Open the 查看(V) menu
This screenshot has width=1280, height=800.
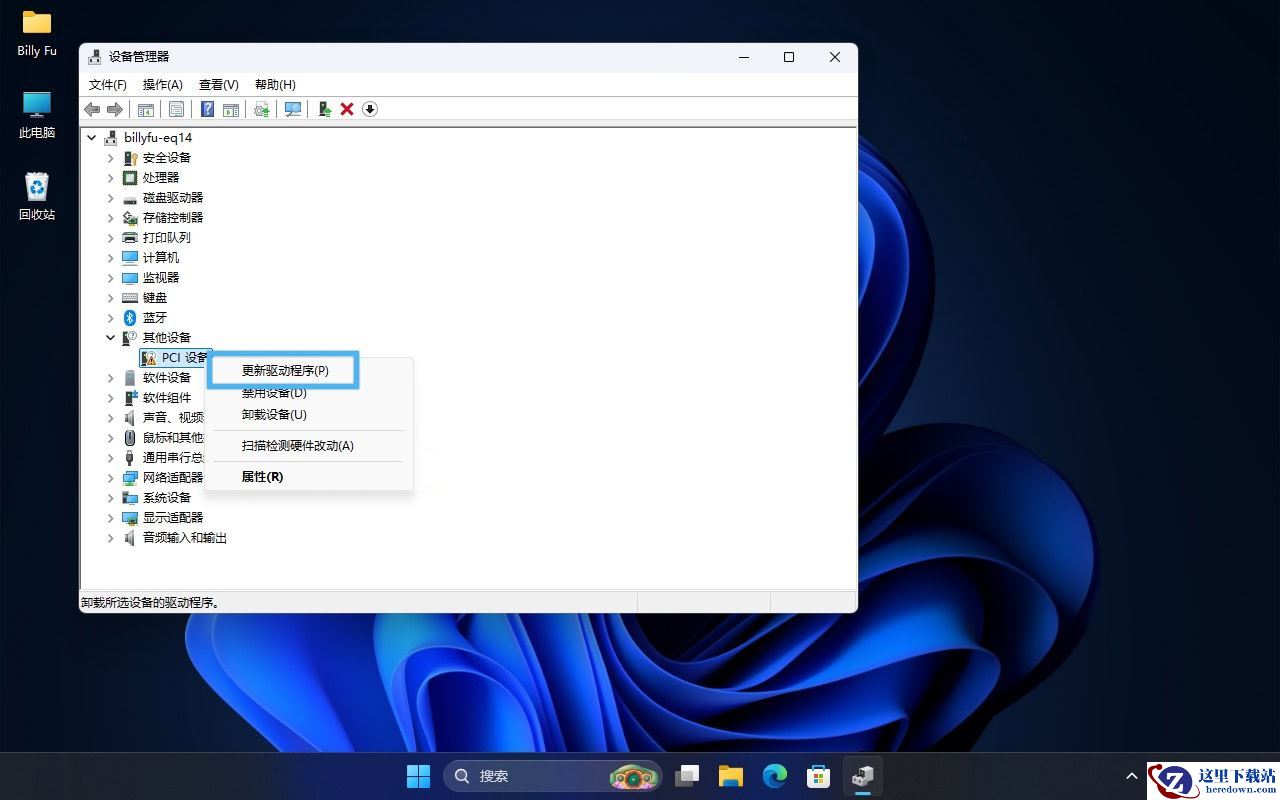click(x=219, y=85)
